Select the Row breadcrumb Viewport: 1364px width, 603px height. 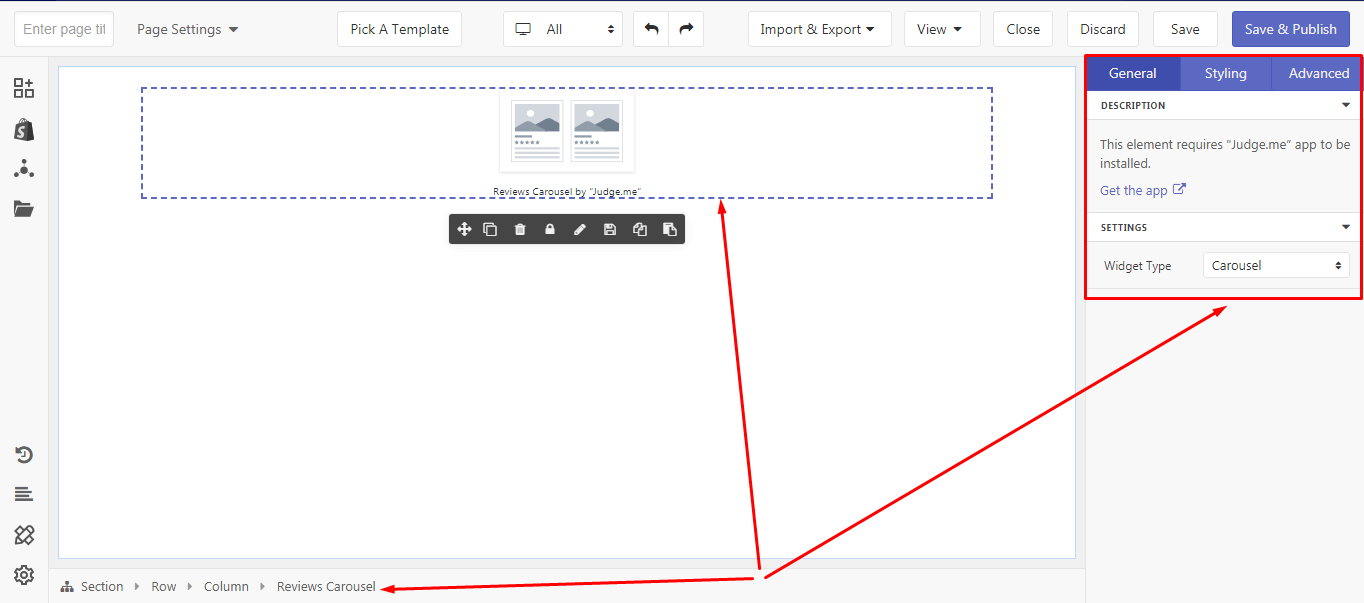point(164,587)
